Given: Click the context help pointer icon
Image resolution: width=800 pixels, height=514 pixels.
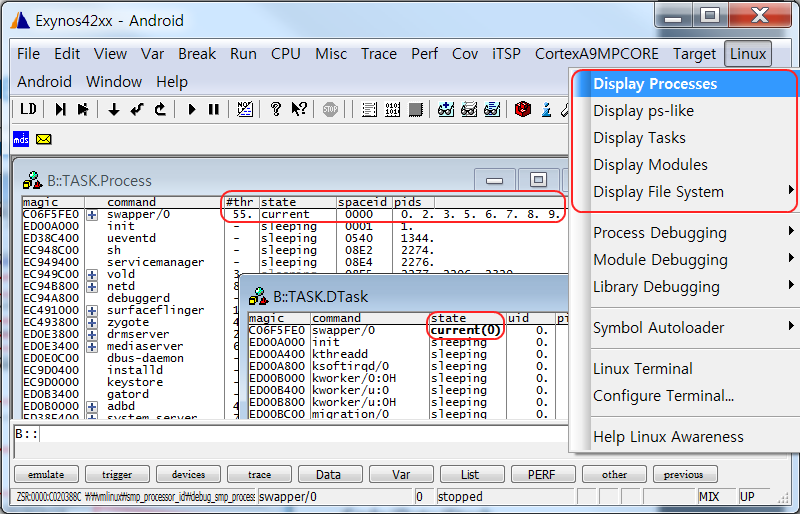Looking at the screenshot, I should click(298, 109).
